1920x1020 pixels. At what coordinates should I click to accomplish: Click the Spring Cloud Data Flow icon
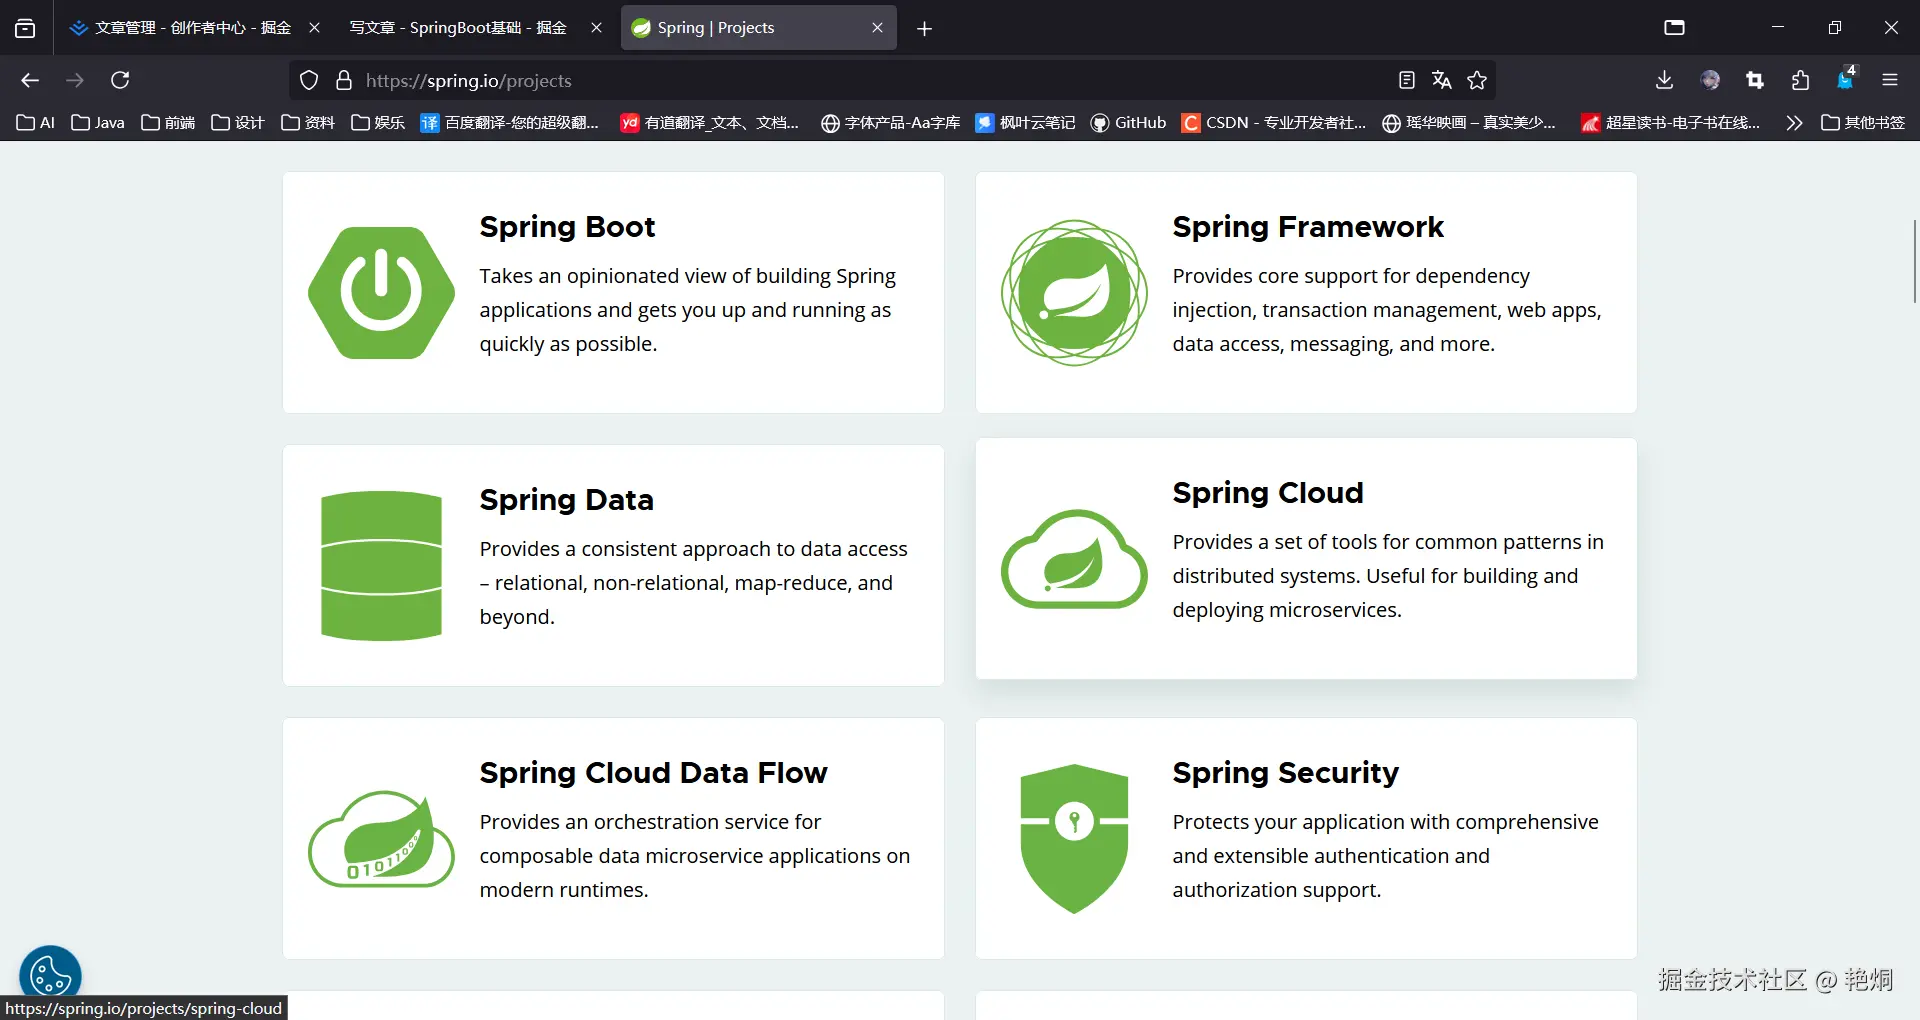point(381,839)
